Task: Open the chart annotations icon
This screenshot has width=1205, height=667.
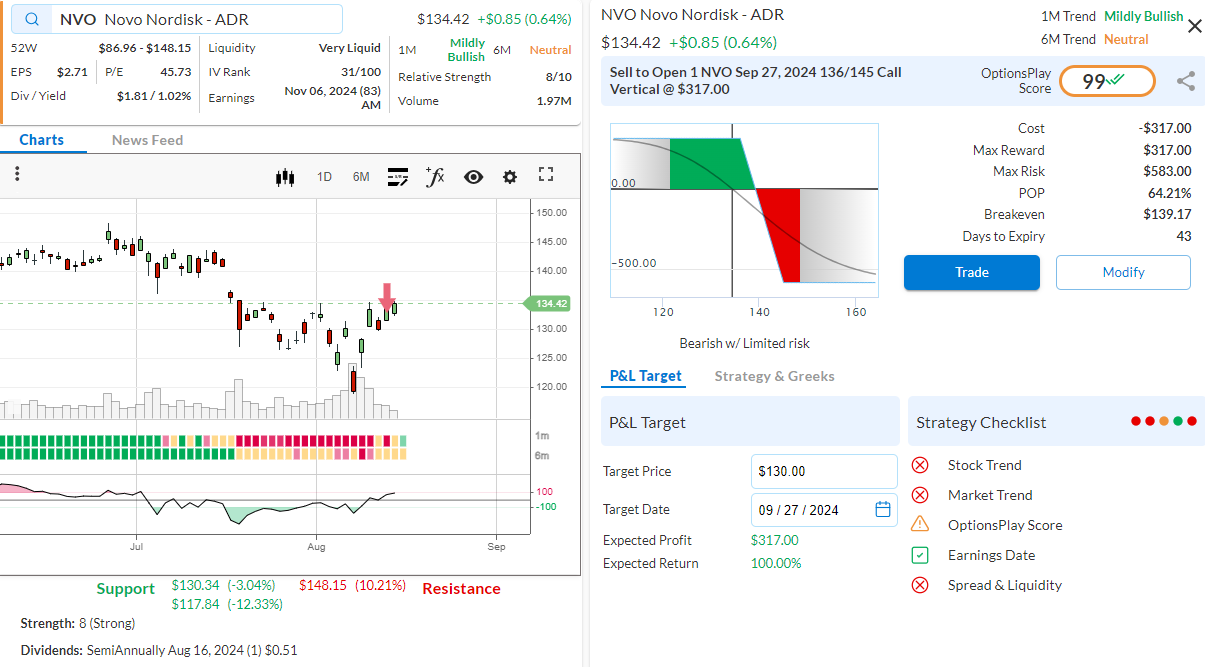Action: click(397, 177)
